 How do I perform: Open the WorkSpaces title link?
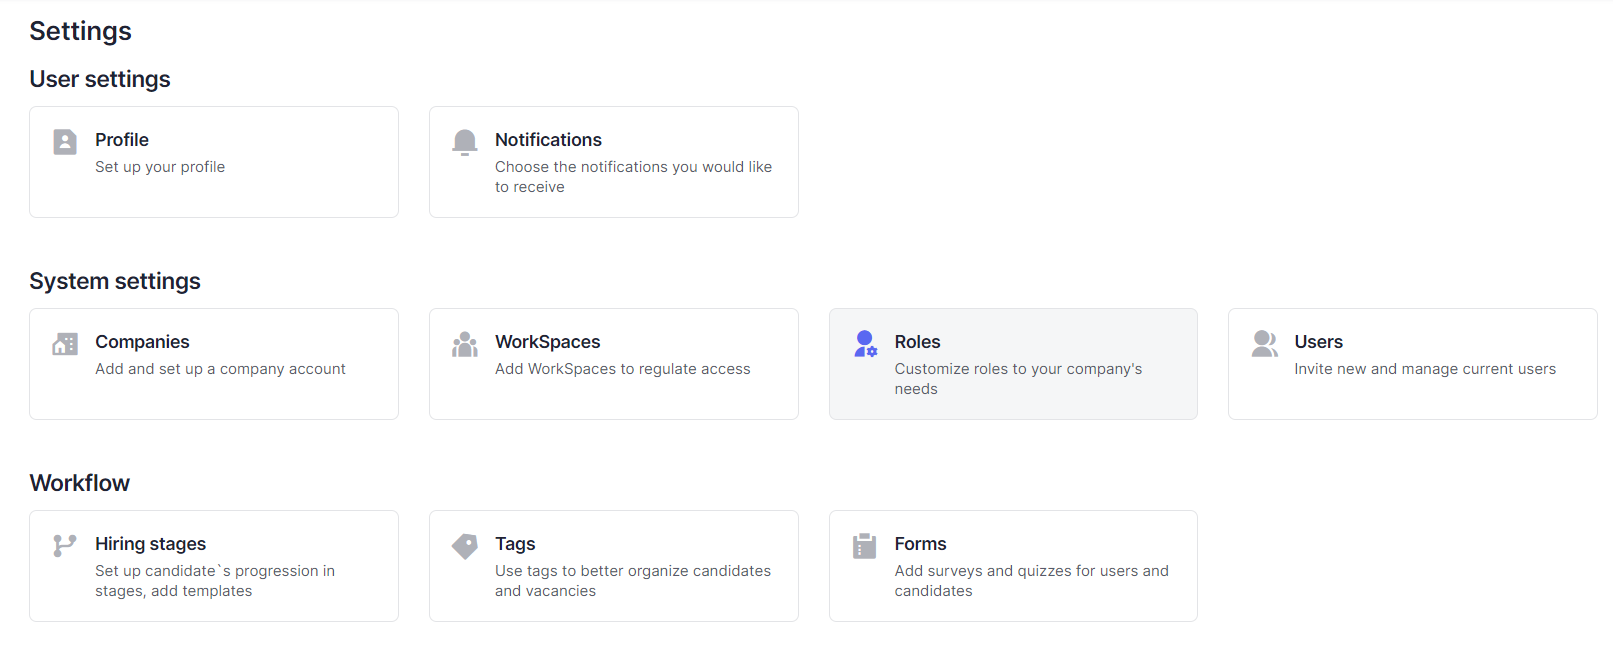point(547,342)
